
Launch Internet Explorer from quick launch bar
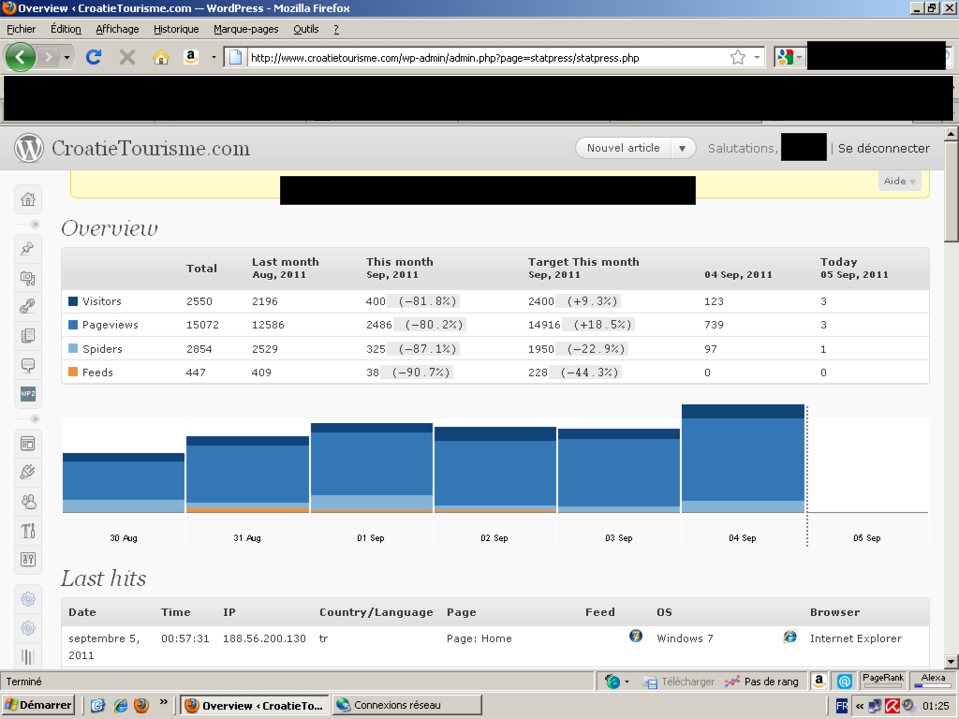120,706
